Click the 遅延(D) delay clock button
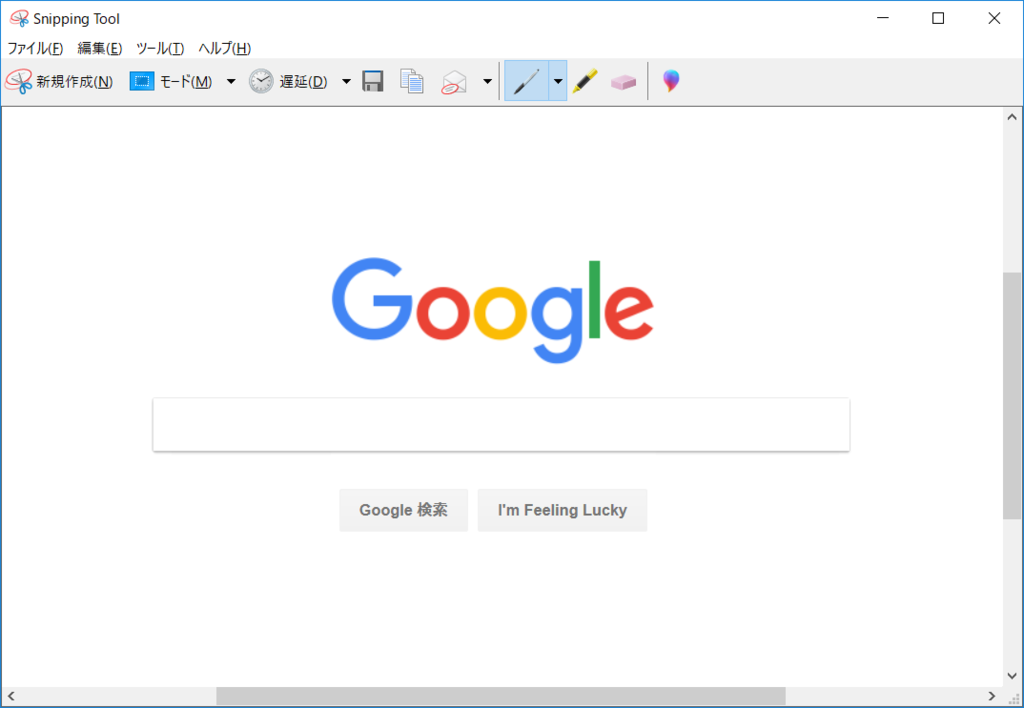The height and width of the screenshot is (708, 1024). pyautogui.click(x=289, y=82)
